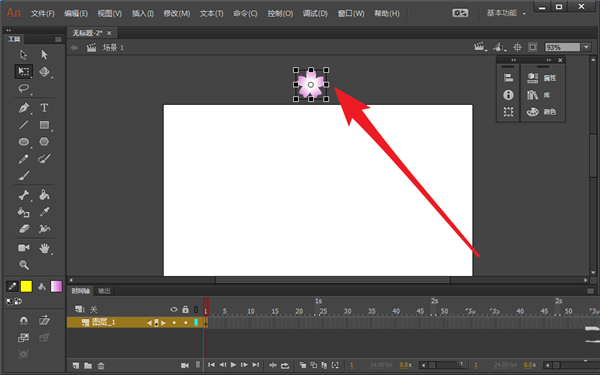
Task: Open the Align panel icon
Action: tap(508, 78)
